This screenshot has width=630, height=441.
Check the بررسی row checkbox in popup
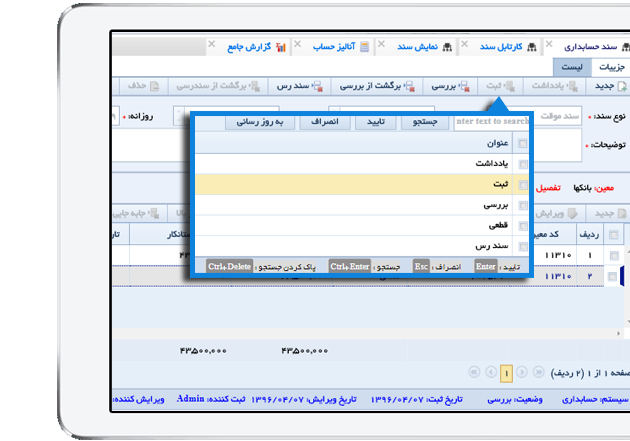point(523,206)
